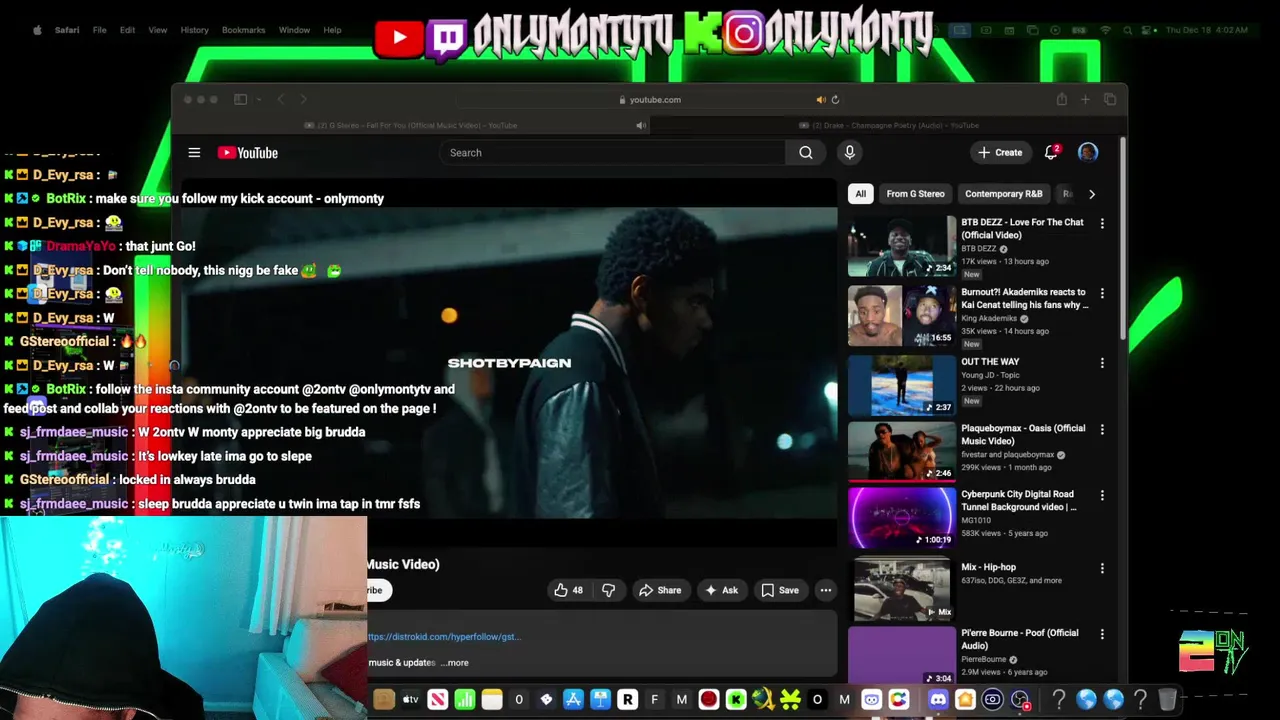Launch Apple TV from the Dock
The height and width of the screenshot is (720, 1280).
pos(410,700)
